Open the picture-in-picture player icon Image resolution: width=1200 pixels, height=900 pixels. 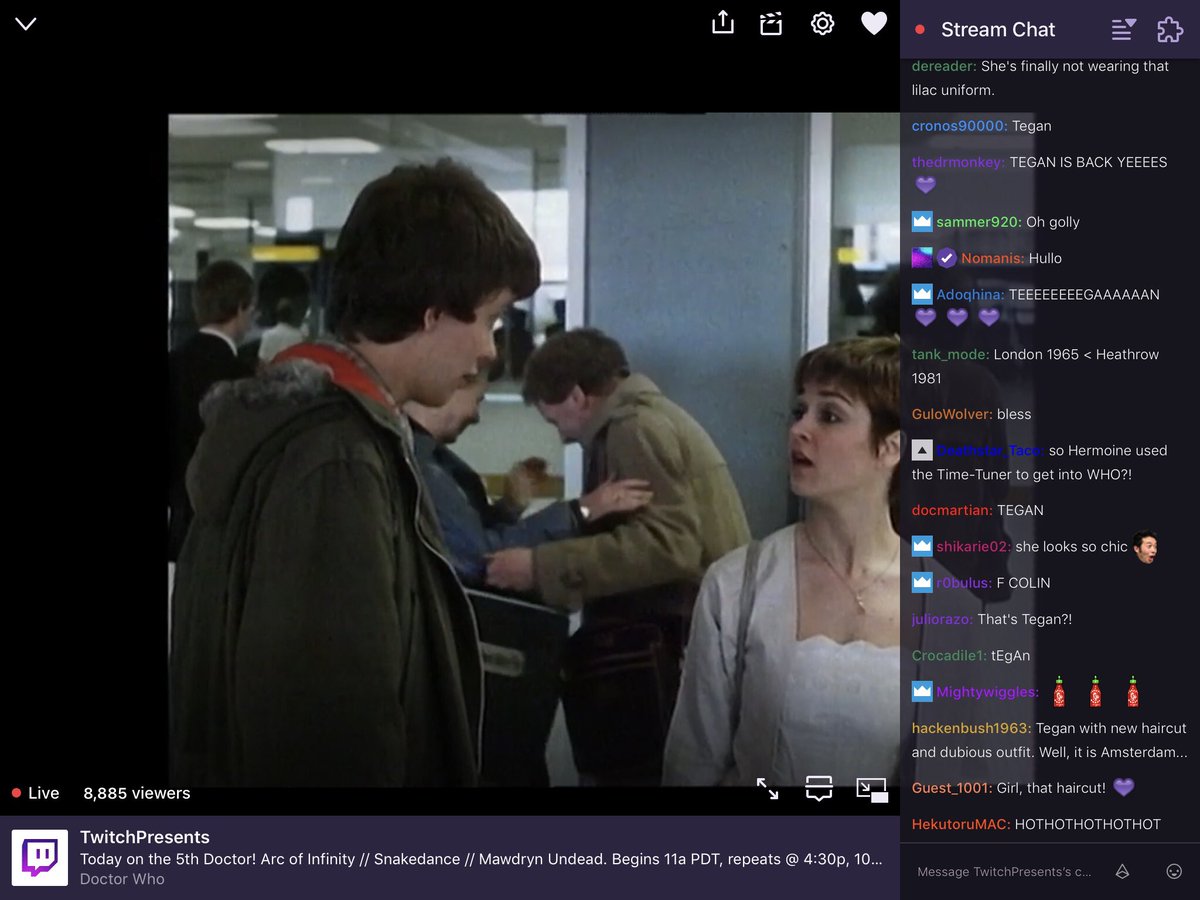(872, 789)
